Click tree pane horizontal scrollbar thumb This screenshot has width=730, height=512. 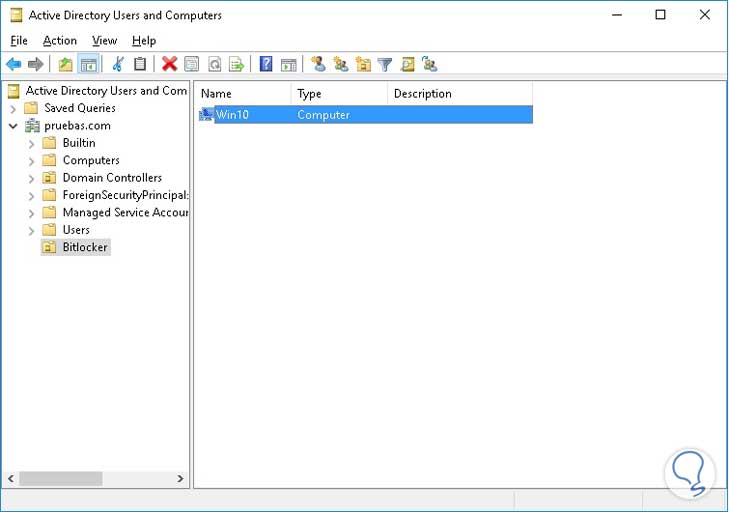[x=61, y=478]
